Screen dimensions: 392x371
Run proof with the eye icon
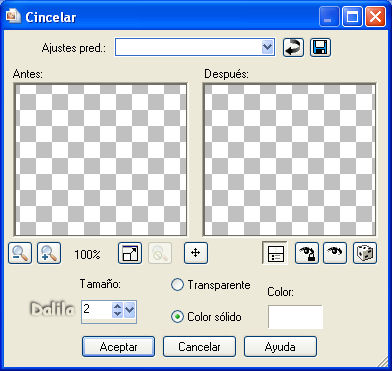pos(335,253)
